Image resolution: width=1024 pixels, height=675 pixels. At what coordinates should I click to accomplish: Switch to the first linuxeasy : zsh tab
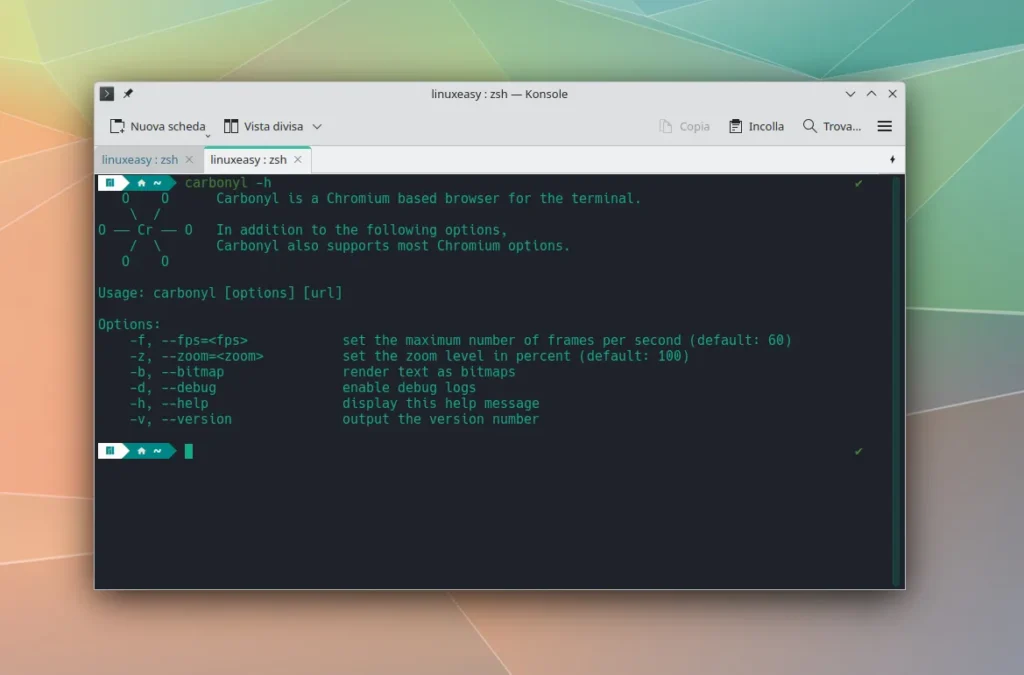[x=140, y=160]
